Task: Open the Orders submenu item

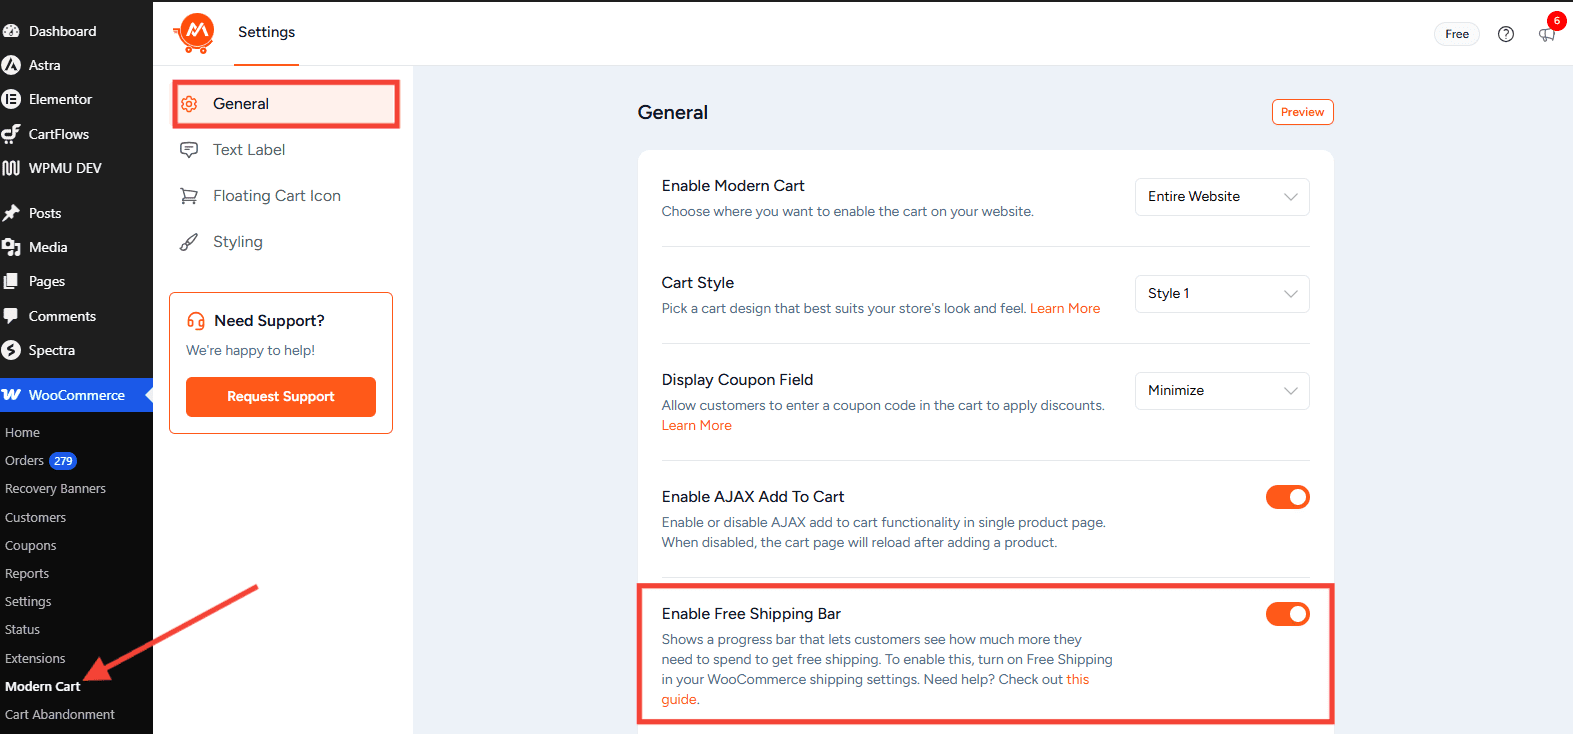Action: [x=24, y=461]
